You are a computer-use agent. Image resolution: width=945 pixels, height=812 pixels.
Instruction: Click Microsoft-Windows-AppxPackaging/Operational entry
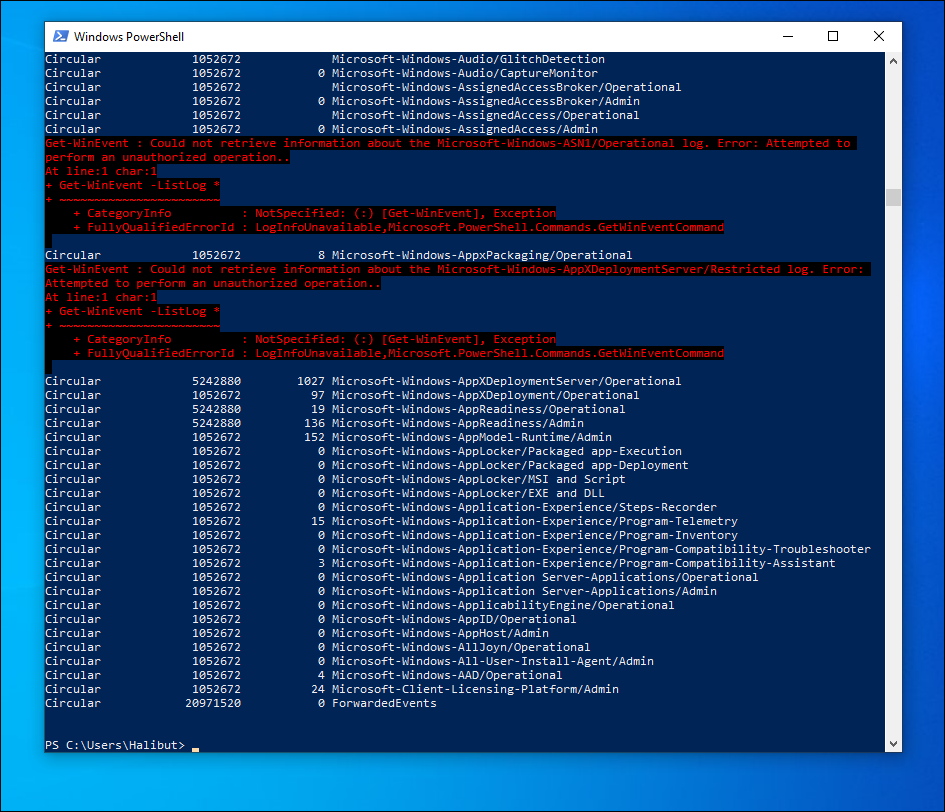click(482, 255)
